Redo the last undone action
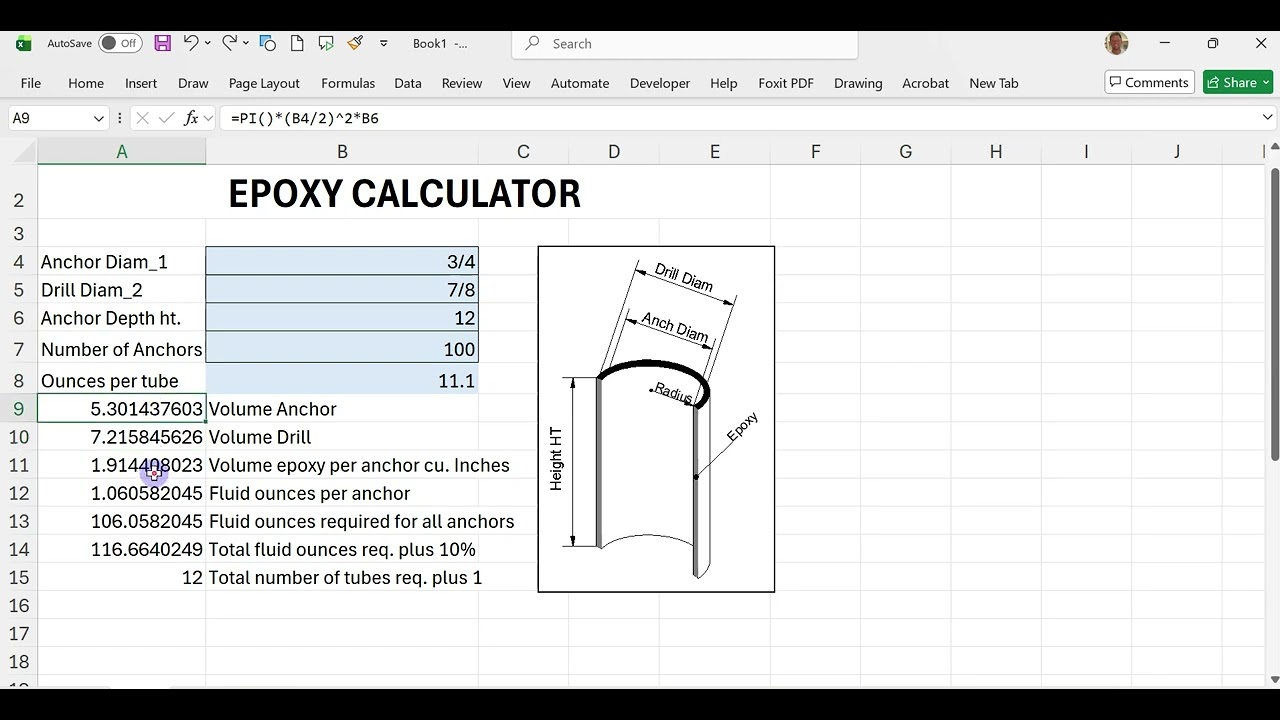 point(229,43)
